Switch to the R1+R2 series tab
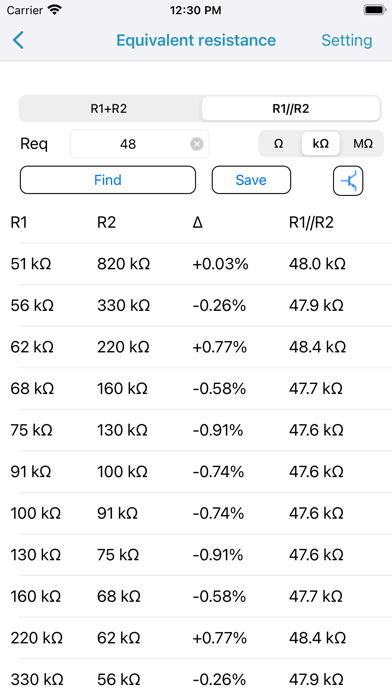The height and width of the screenshot is (696, 392). (x=109, y=109)
